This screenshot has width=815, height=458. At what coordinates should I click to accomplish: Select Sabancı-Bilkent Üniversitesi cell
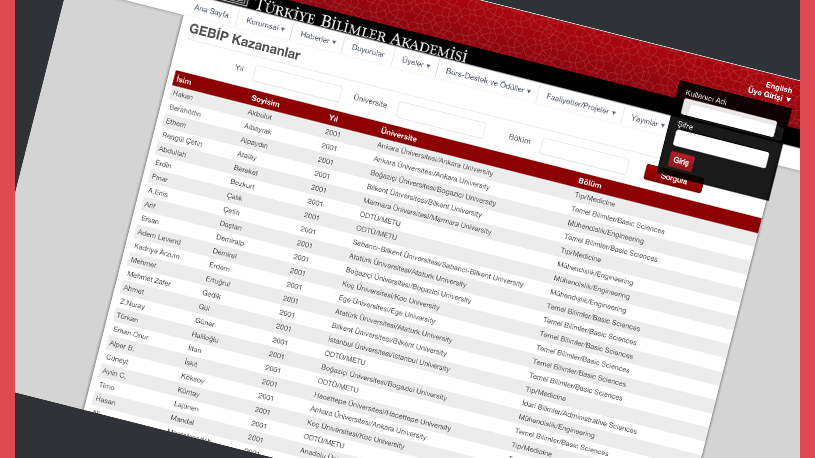(x=438, y=263)
